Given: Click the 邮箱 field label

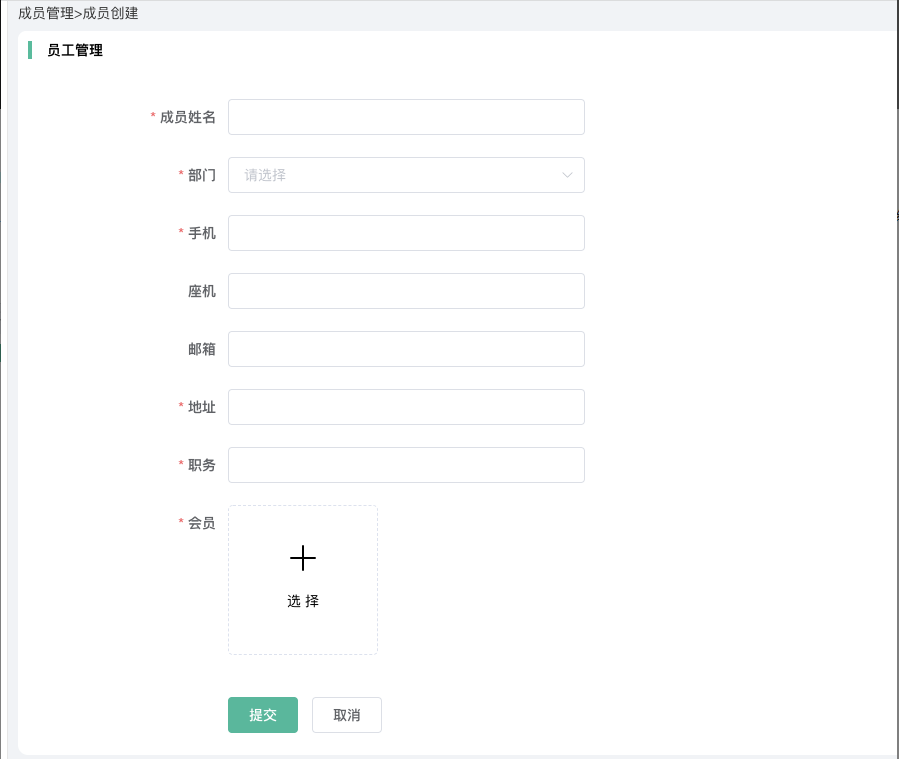Looking at the screenshot, I should 202,349.
